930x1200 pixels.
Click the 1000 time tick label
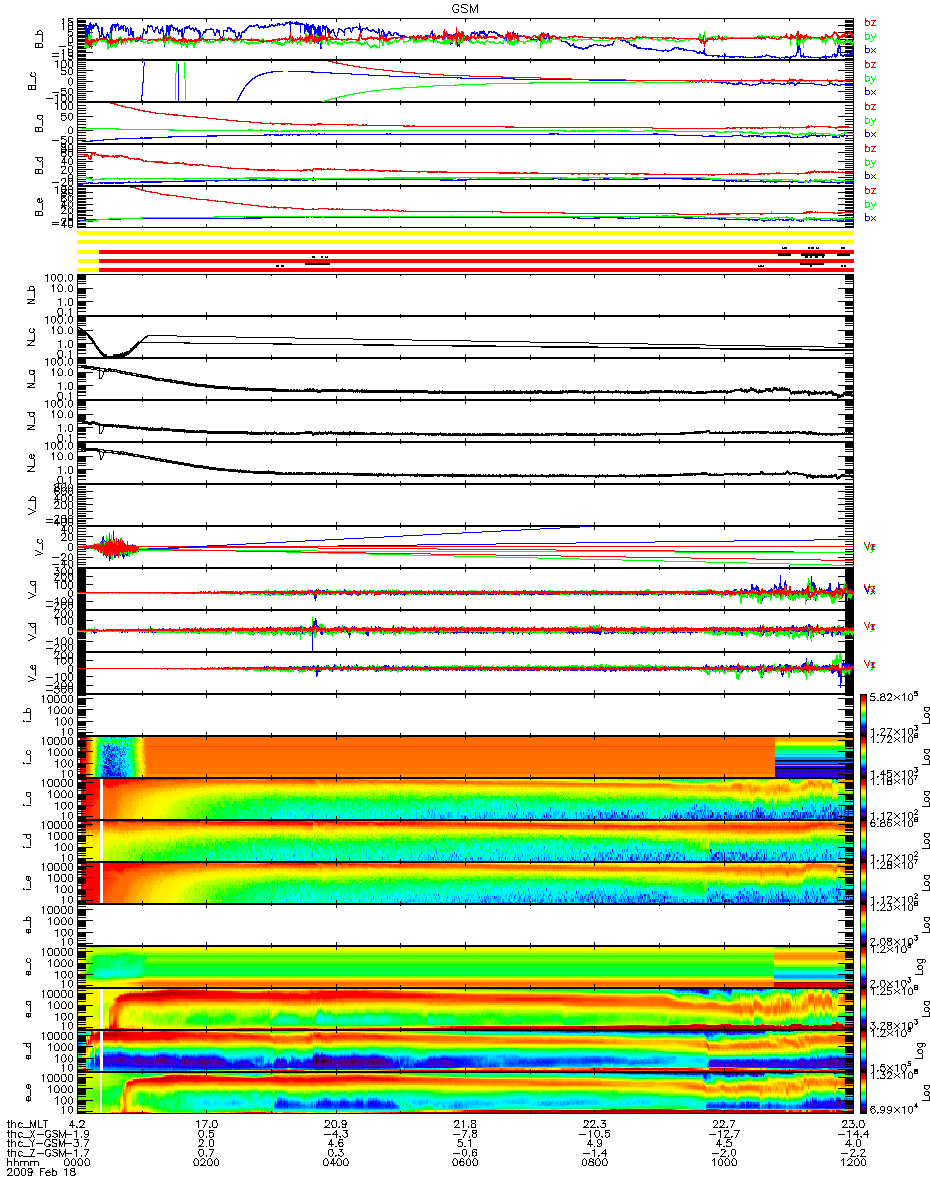click(x=723, y=1163)
